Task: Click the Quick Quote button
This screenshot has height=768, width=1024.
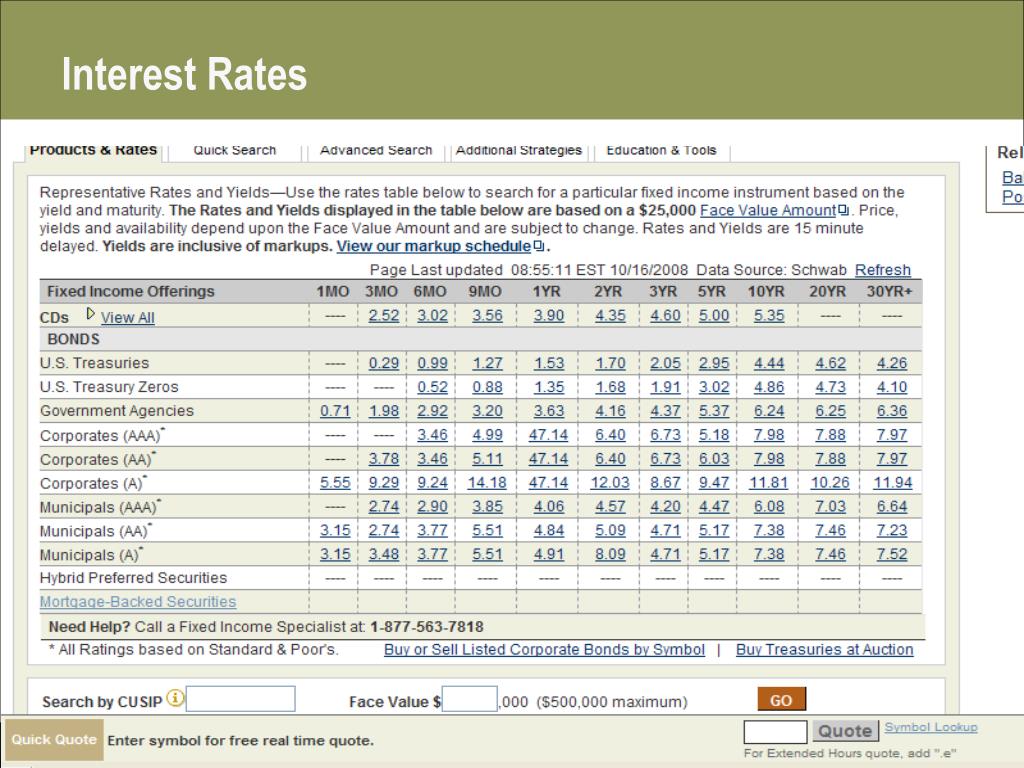Action: pos(54,739)
